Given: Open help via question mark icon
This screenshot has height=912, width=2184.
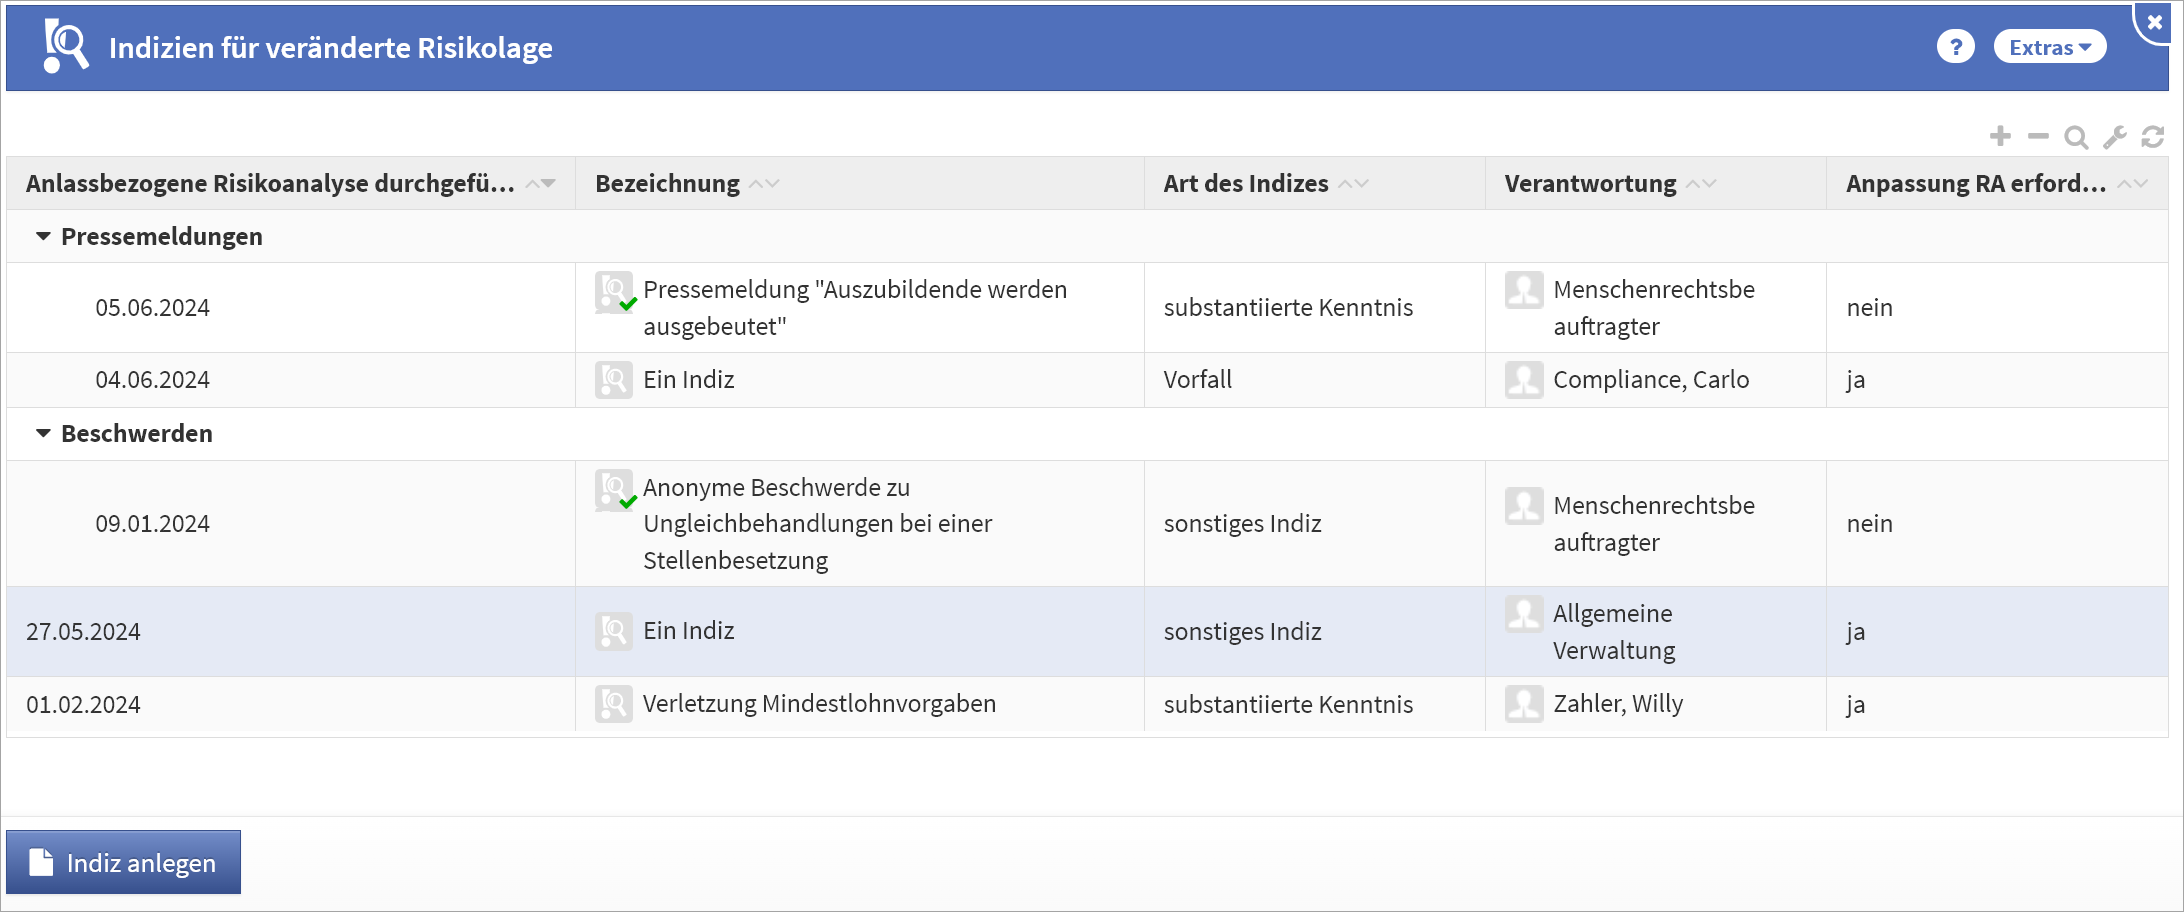Looking at the screenshot, I should coord(1955,47).
